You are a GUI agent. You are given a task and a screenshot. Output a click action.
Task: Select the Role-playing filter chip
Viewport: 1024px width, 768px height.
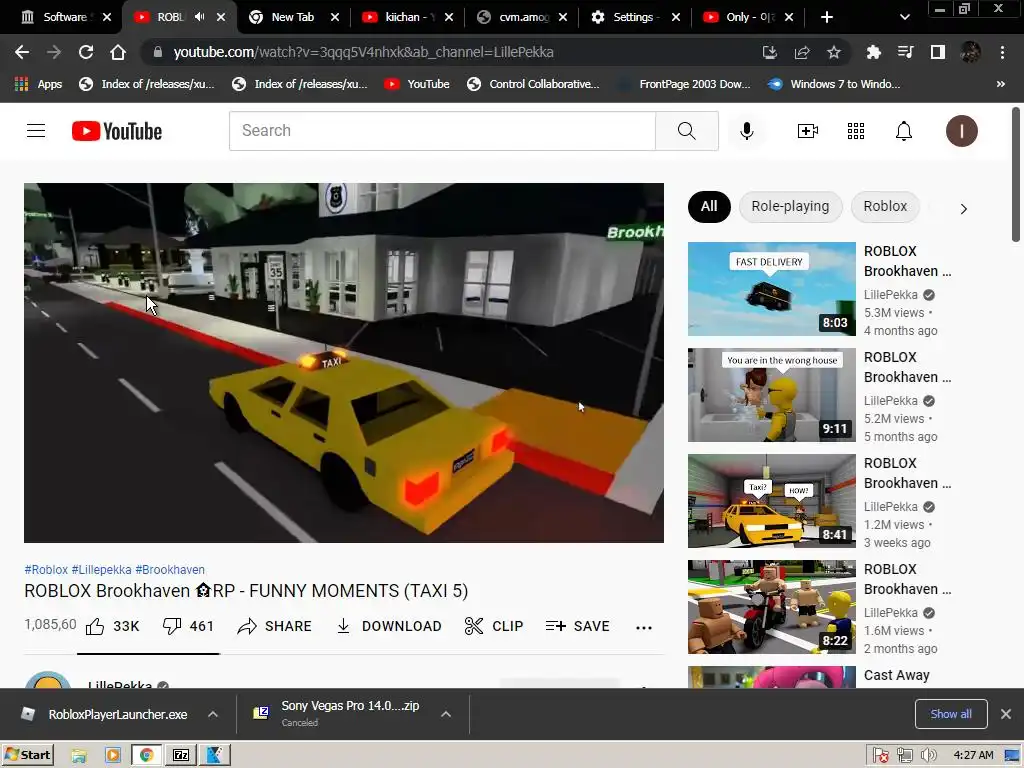pyautogui.click(x=790, y=206)
